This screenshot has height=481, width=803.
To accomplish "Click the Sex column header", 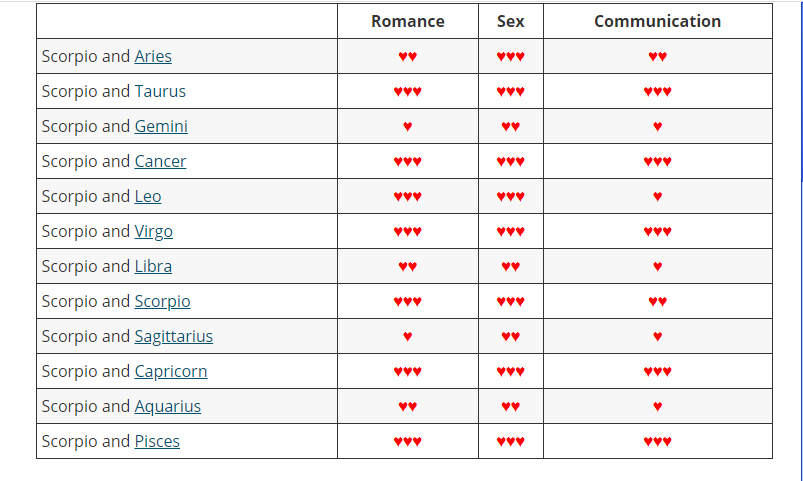I will 510,21.
